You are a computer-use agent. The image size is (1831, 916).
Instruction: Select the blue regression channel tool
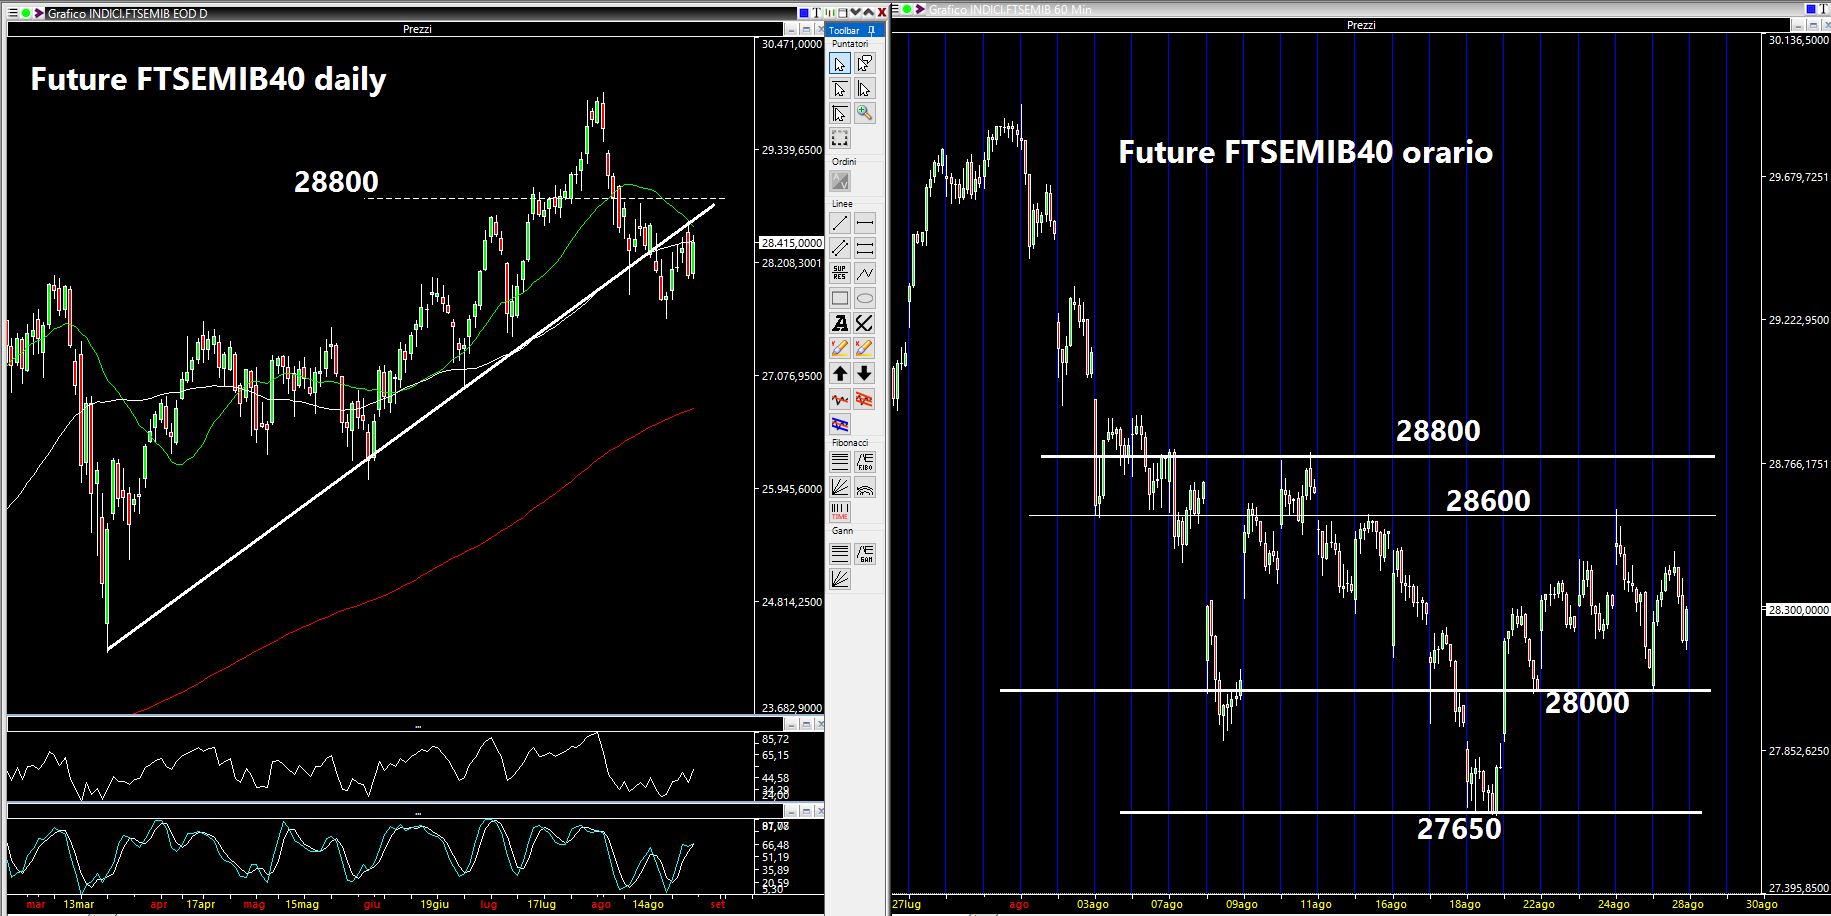click(840, 424)
